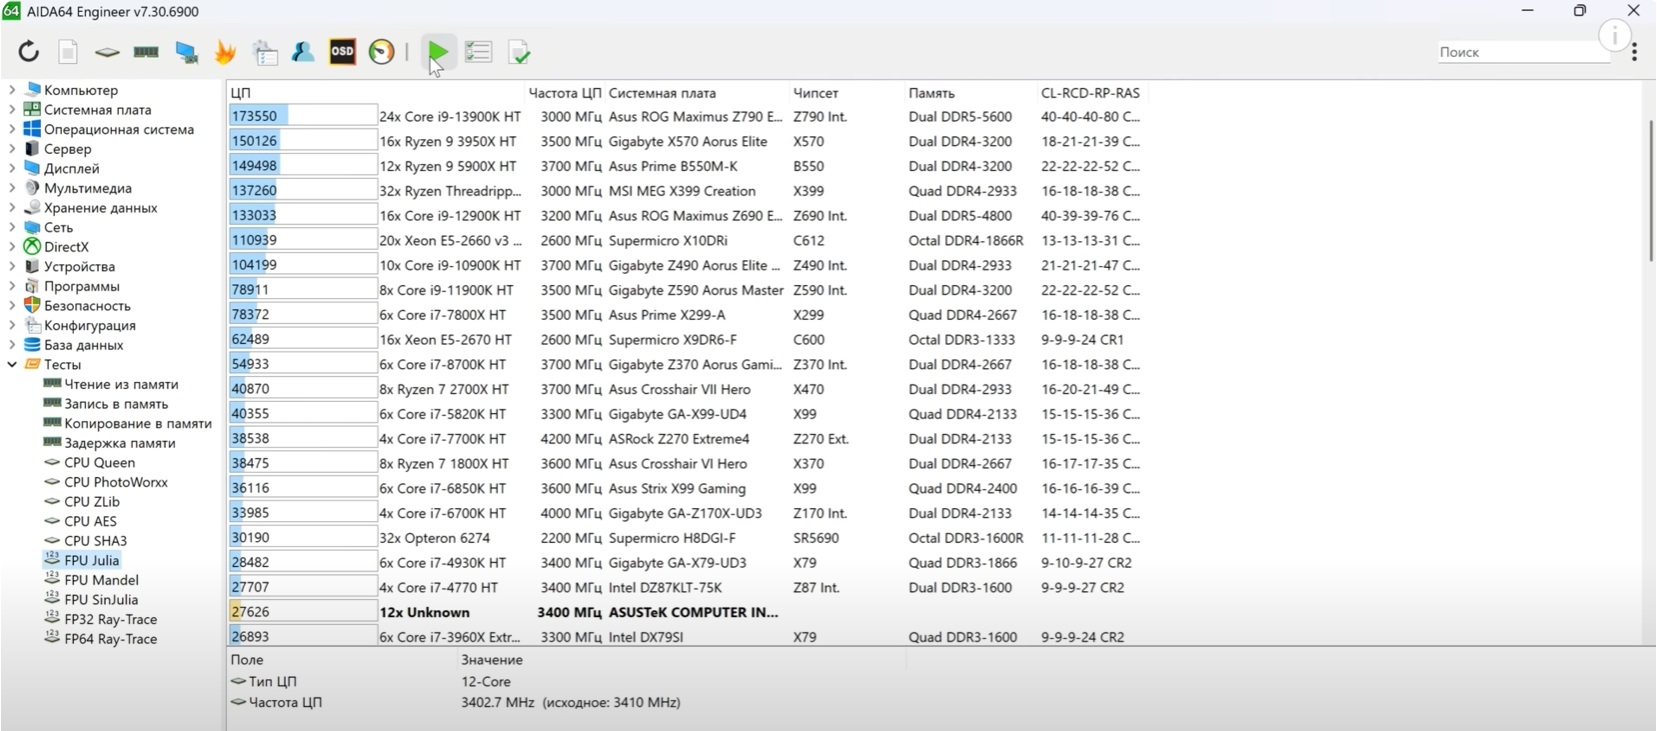Open the OSD panel icon
Screen dimensions: 1657x731
[x=342, y=52]
